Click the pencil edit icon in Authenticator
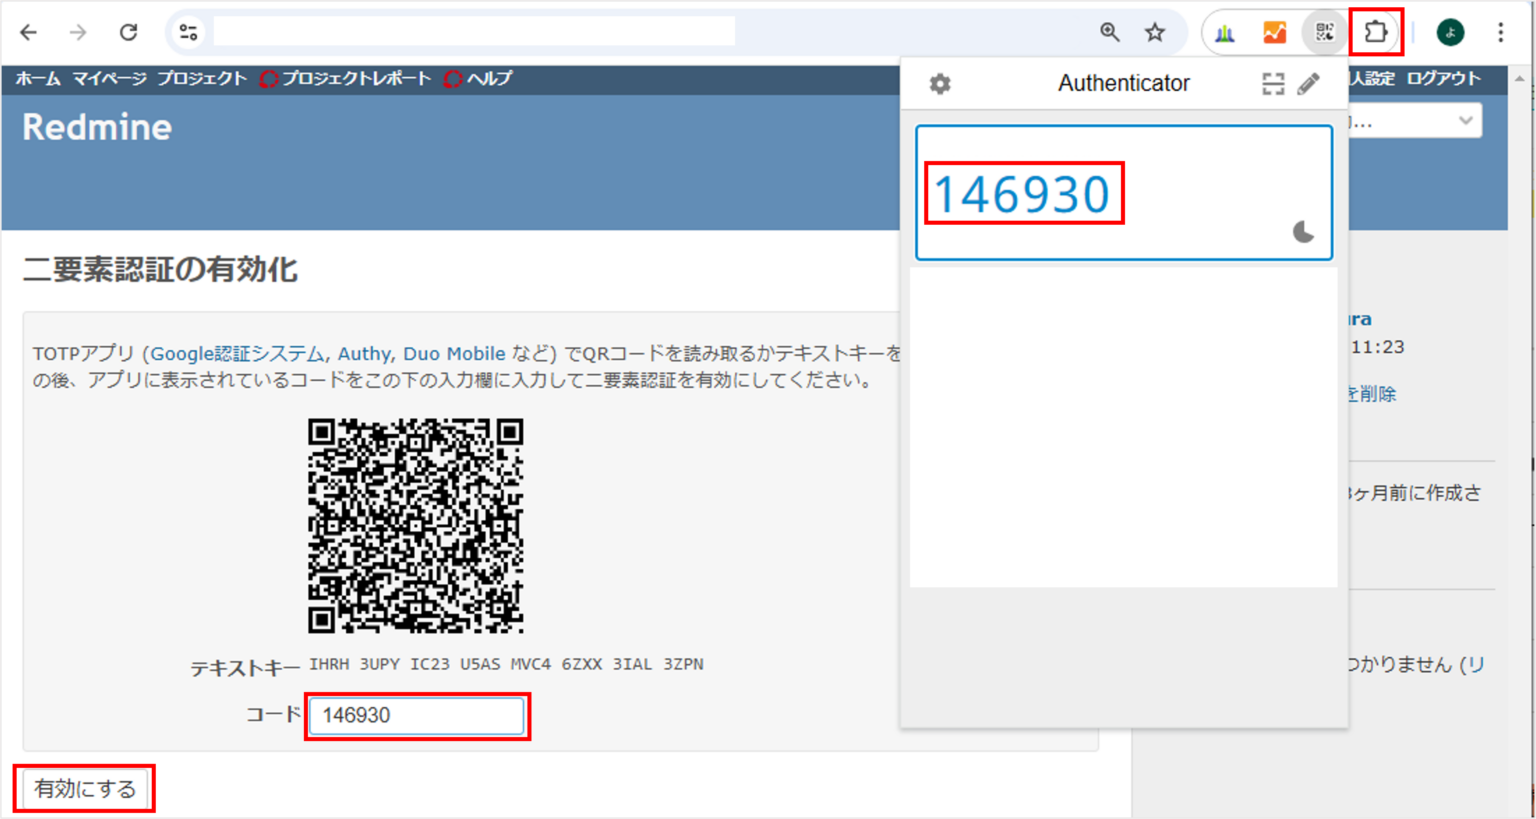The image size is (1536, 819). click(1309, 84)
